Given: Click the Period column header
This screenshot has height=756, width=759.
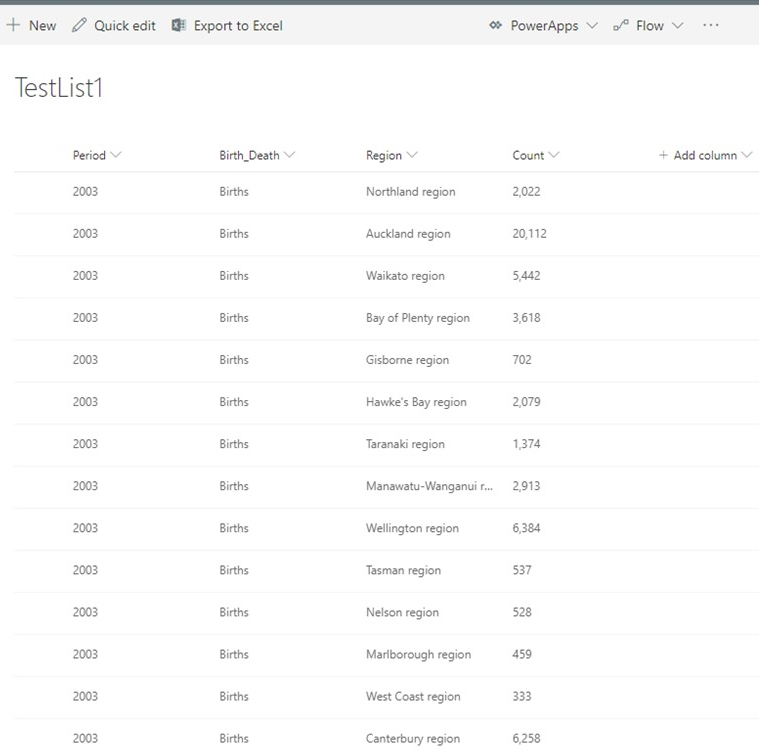Looking at the screenshot, I should point(89,155).
